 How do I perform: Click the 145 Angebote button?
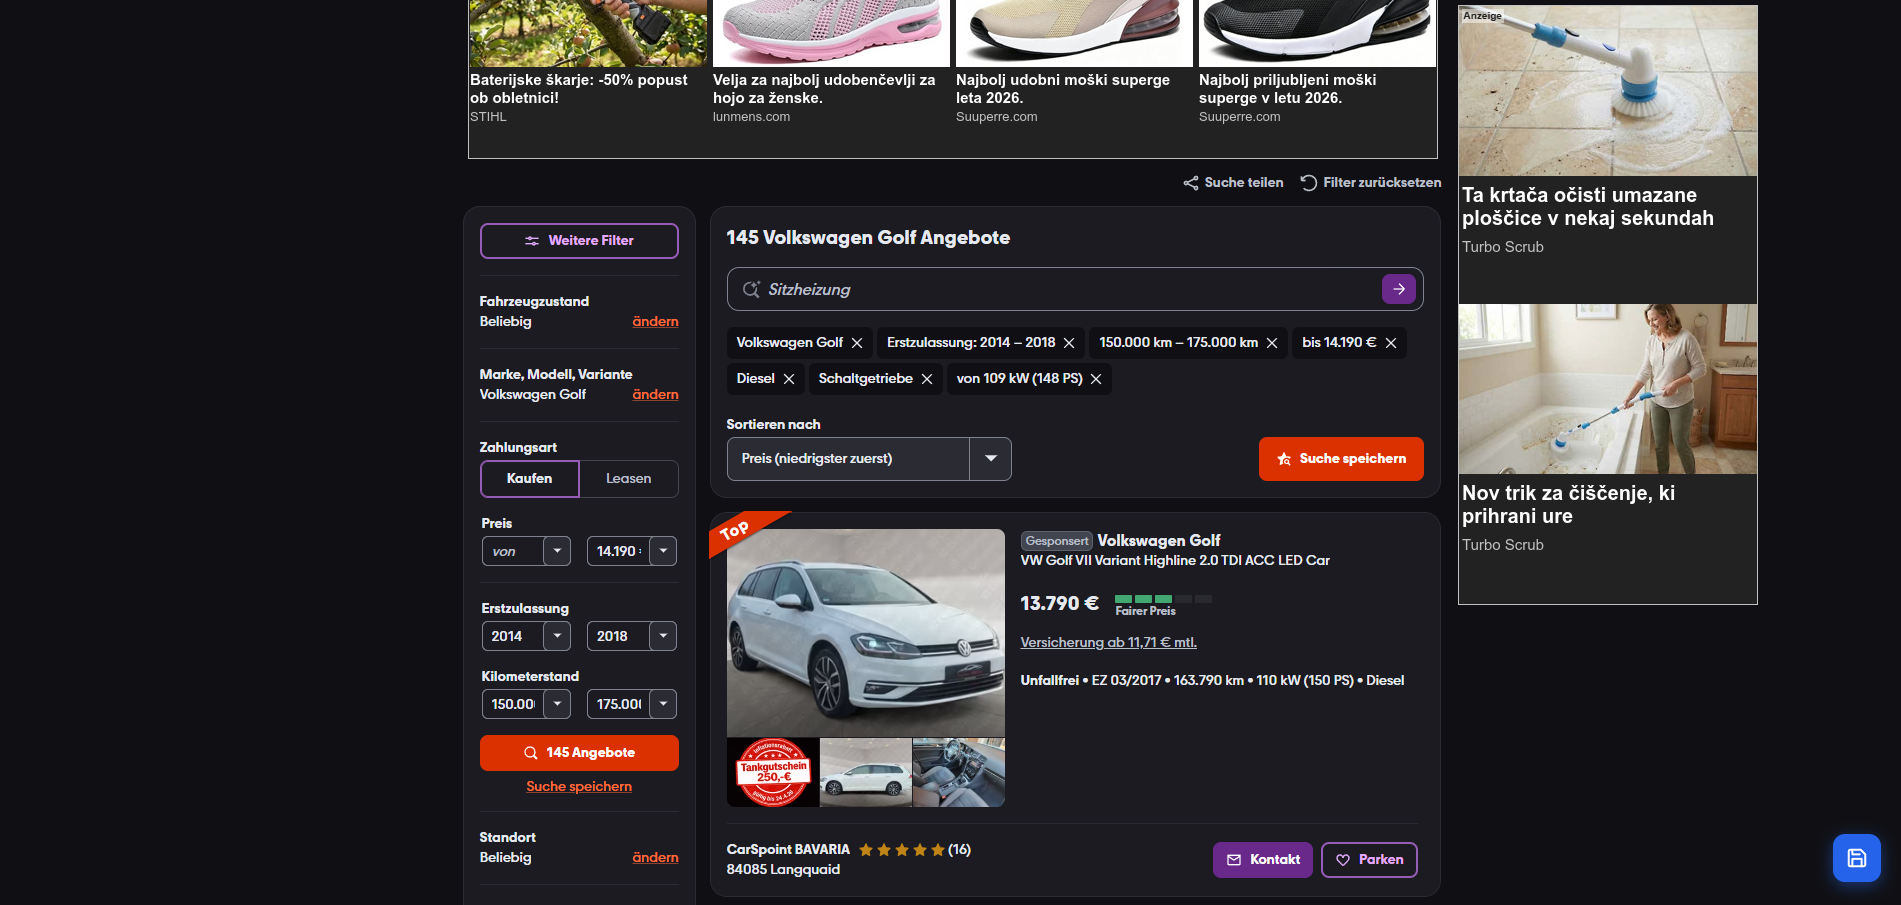tap(579, 752)
